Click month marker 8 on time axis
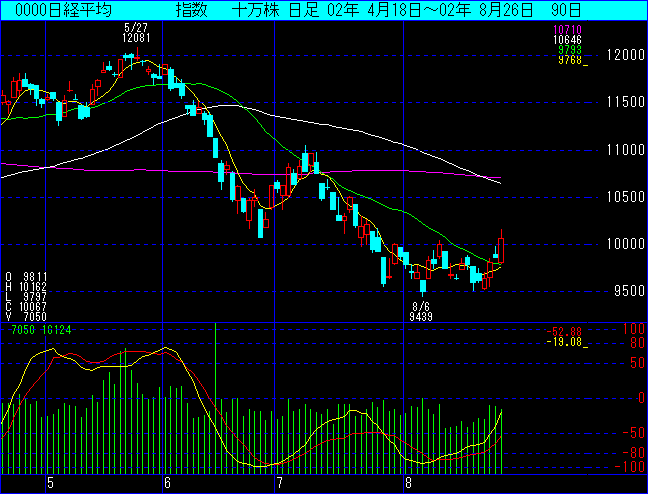The width and height of the screenshot is (648, 494). click(x=408, y=483)
